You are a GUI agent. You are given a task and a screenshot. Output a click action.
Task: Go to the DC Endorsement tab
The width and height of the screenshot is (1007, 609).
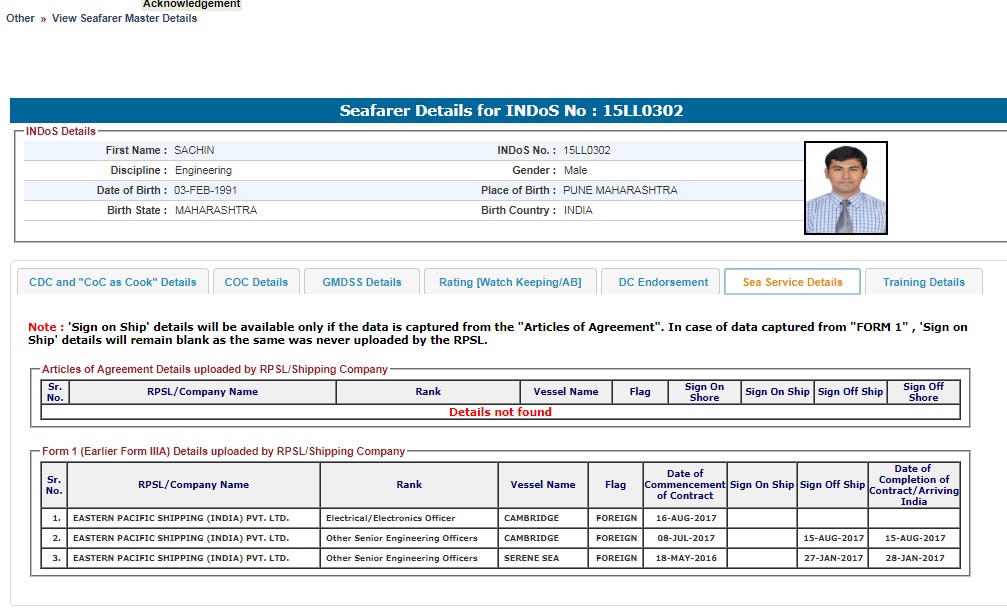[663, 282]
